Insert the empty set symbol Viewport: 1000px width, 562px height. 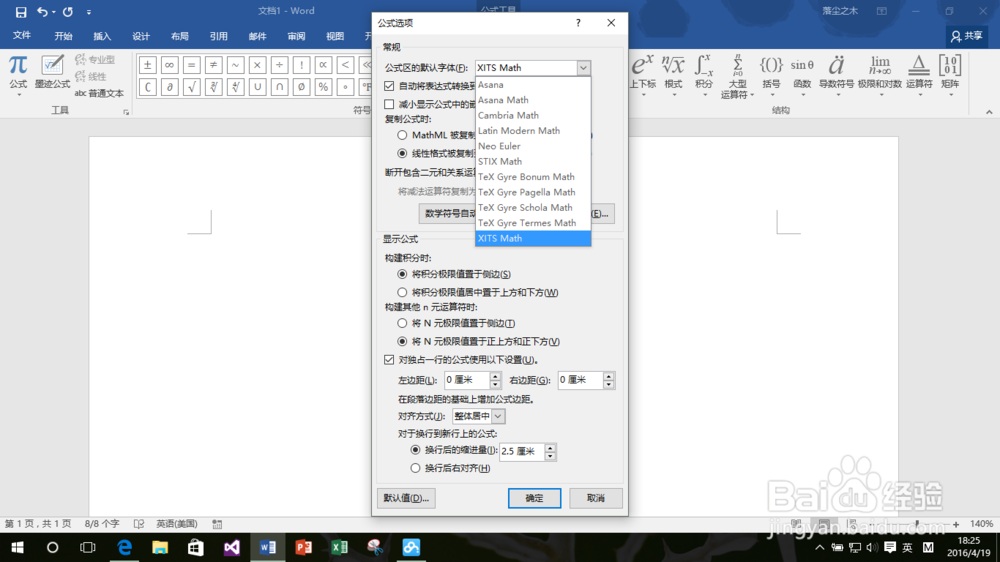point(302,87)
